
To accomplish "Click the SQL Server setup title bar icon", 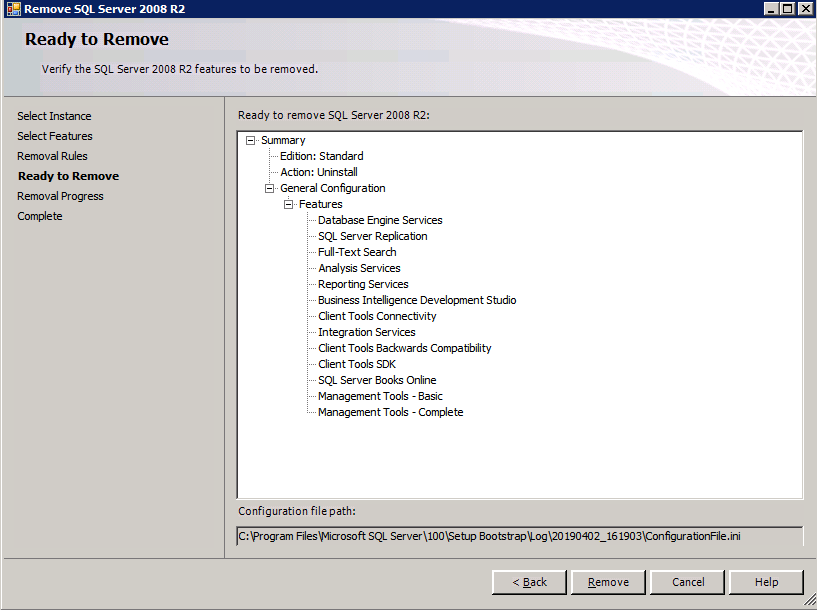I will [x=13, y=9].
